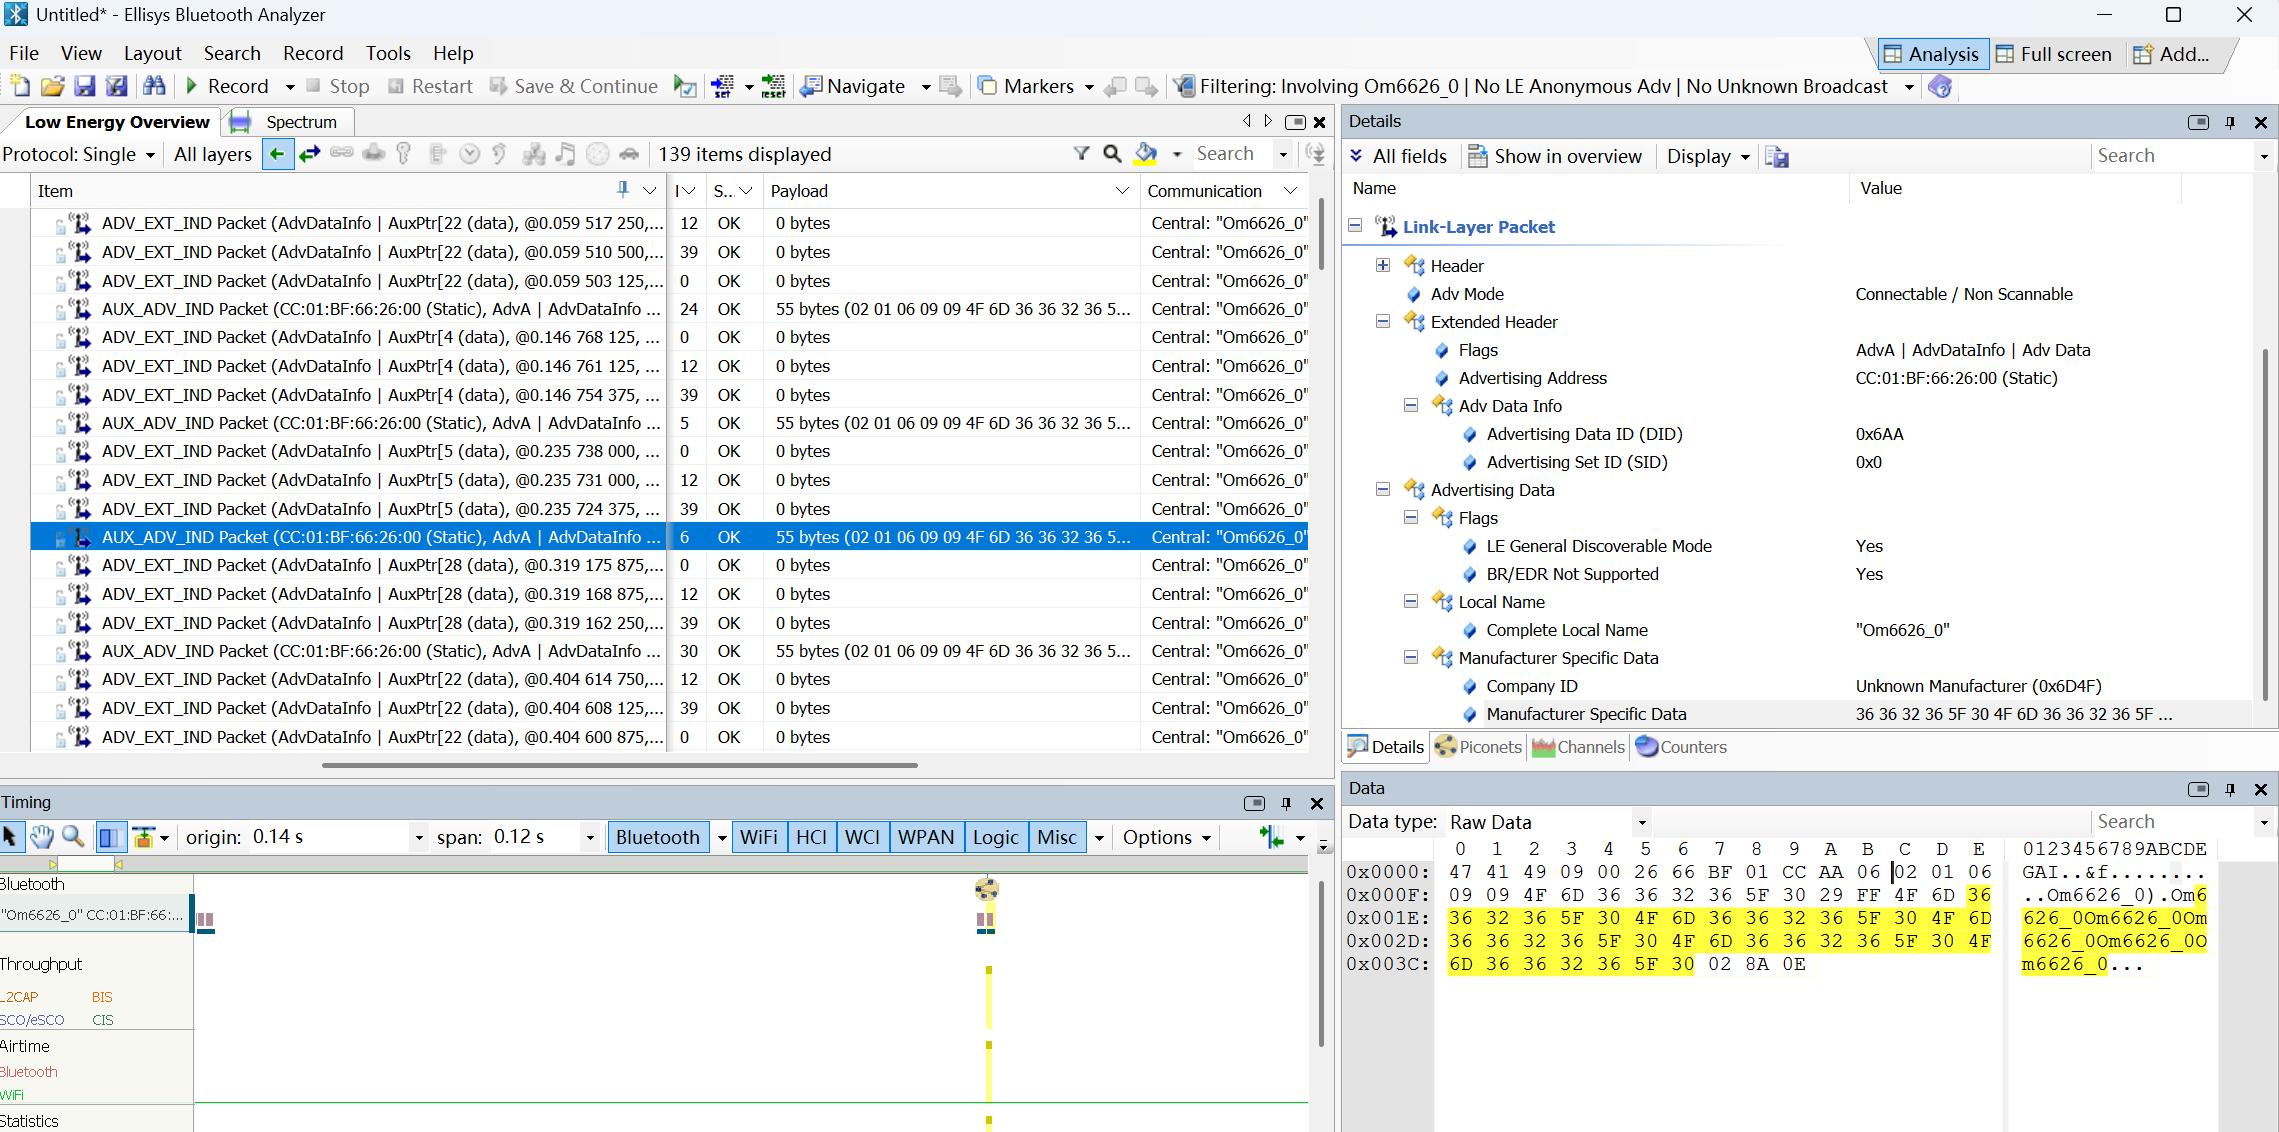Click the magnifier search icon in overview
The height and width of the screenshot is (1132, 2279).
point(1112,154)
